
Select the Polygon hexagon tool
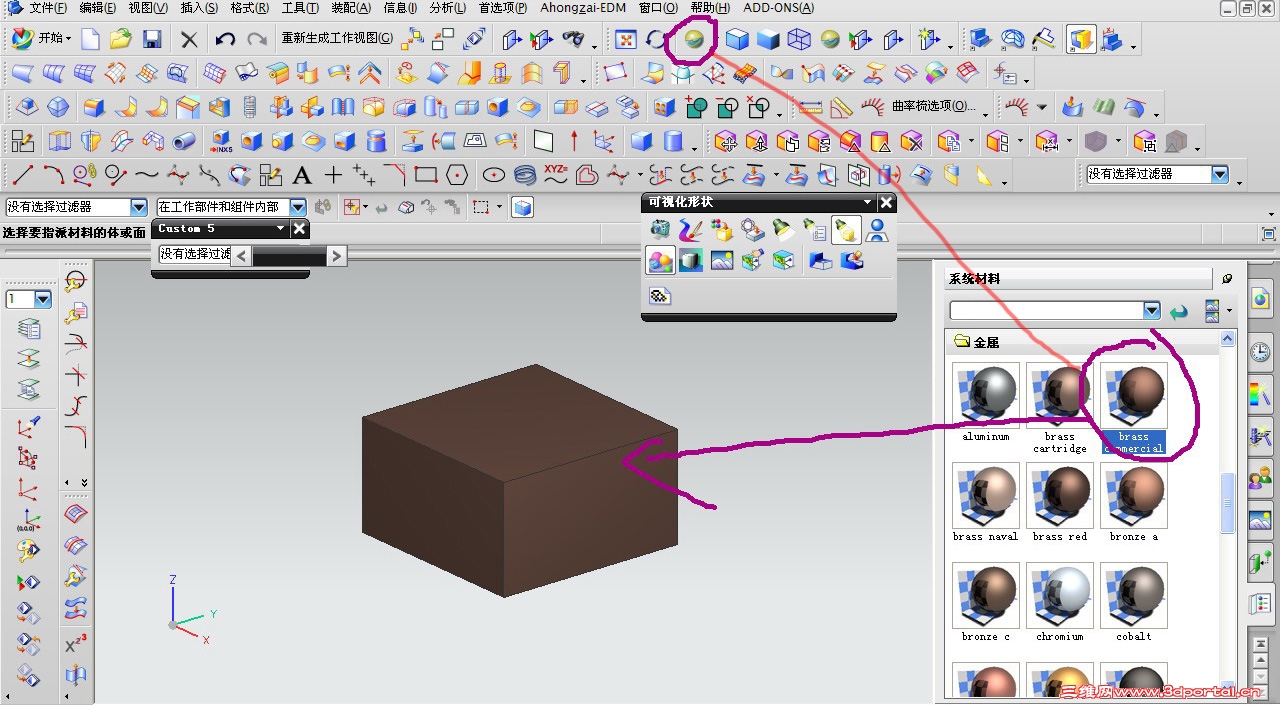(x=457, y=175)
